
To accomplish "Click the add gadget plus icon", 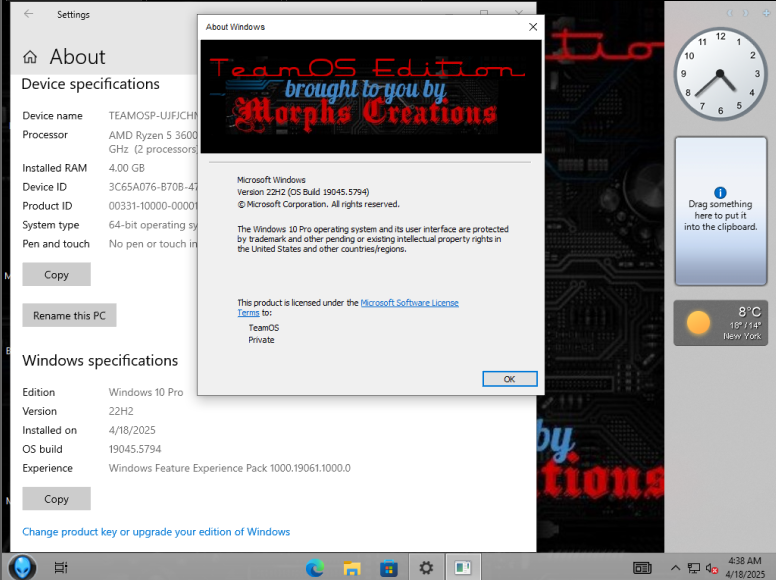I will [x=766, y=13].
